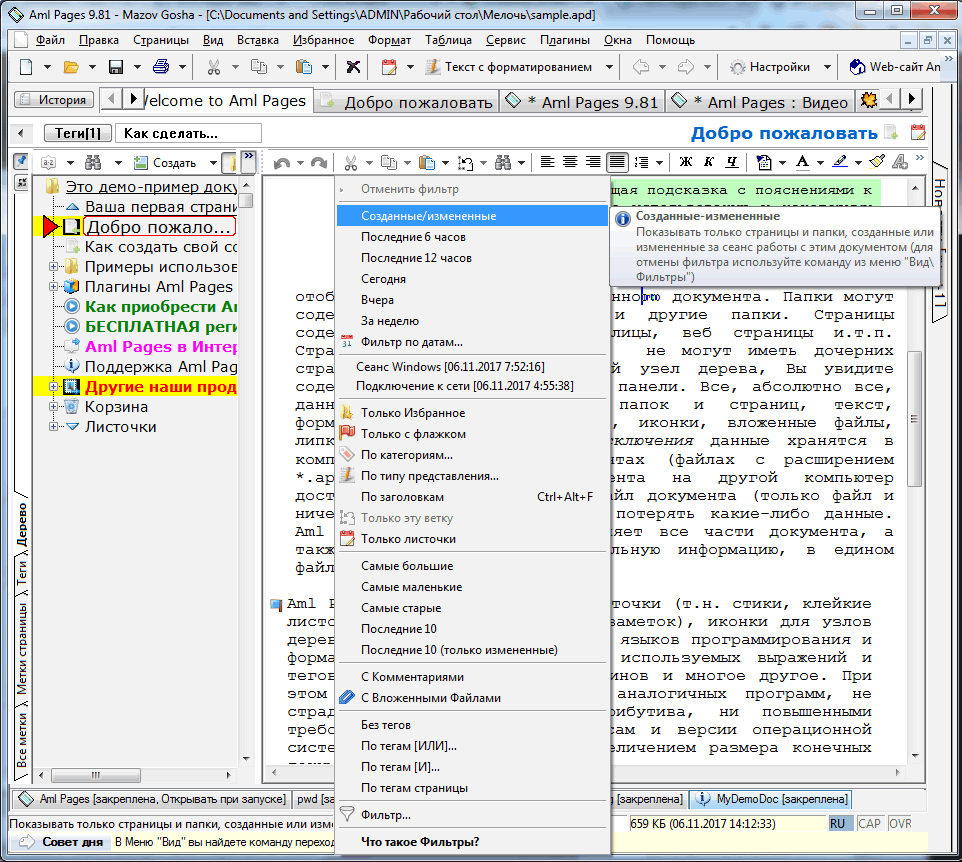Click the pin icon at tree panel corner
This screenshot has width=962, height=862.
pyautogui.click(x=21, y=161)
